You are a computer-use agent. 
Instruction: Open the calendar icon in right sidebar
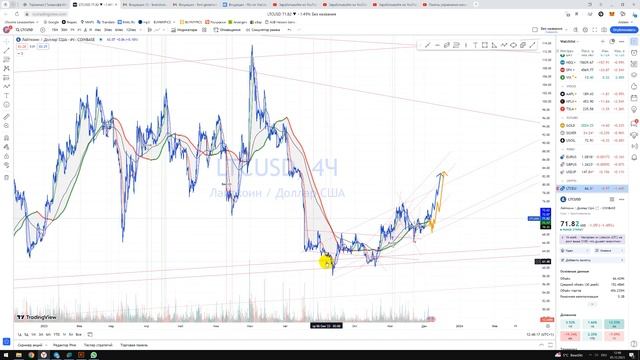point(634,98)
